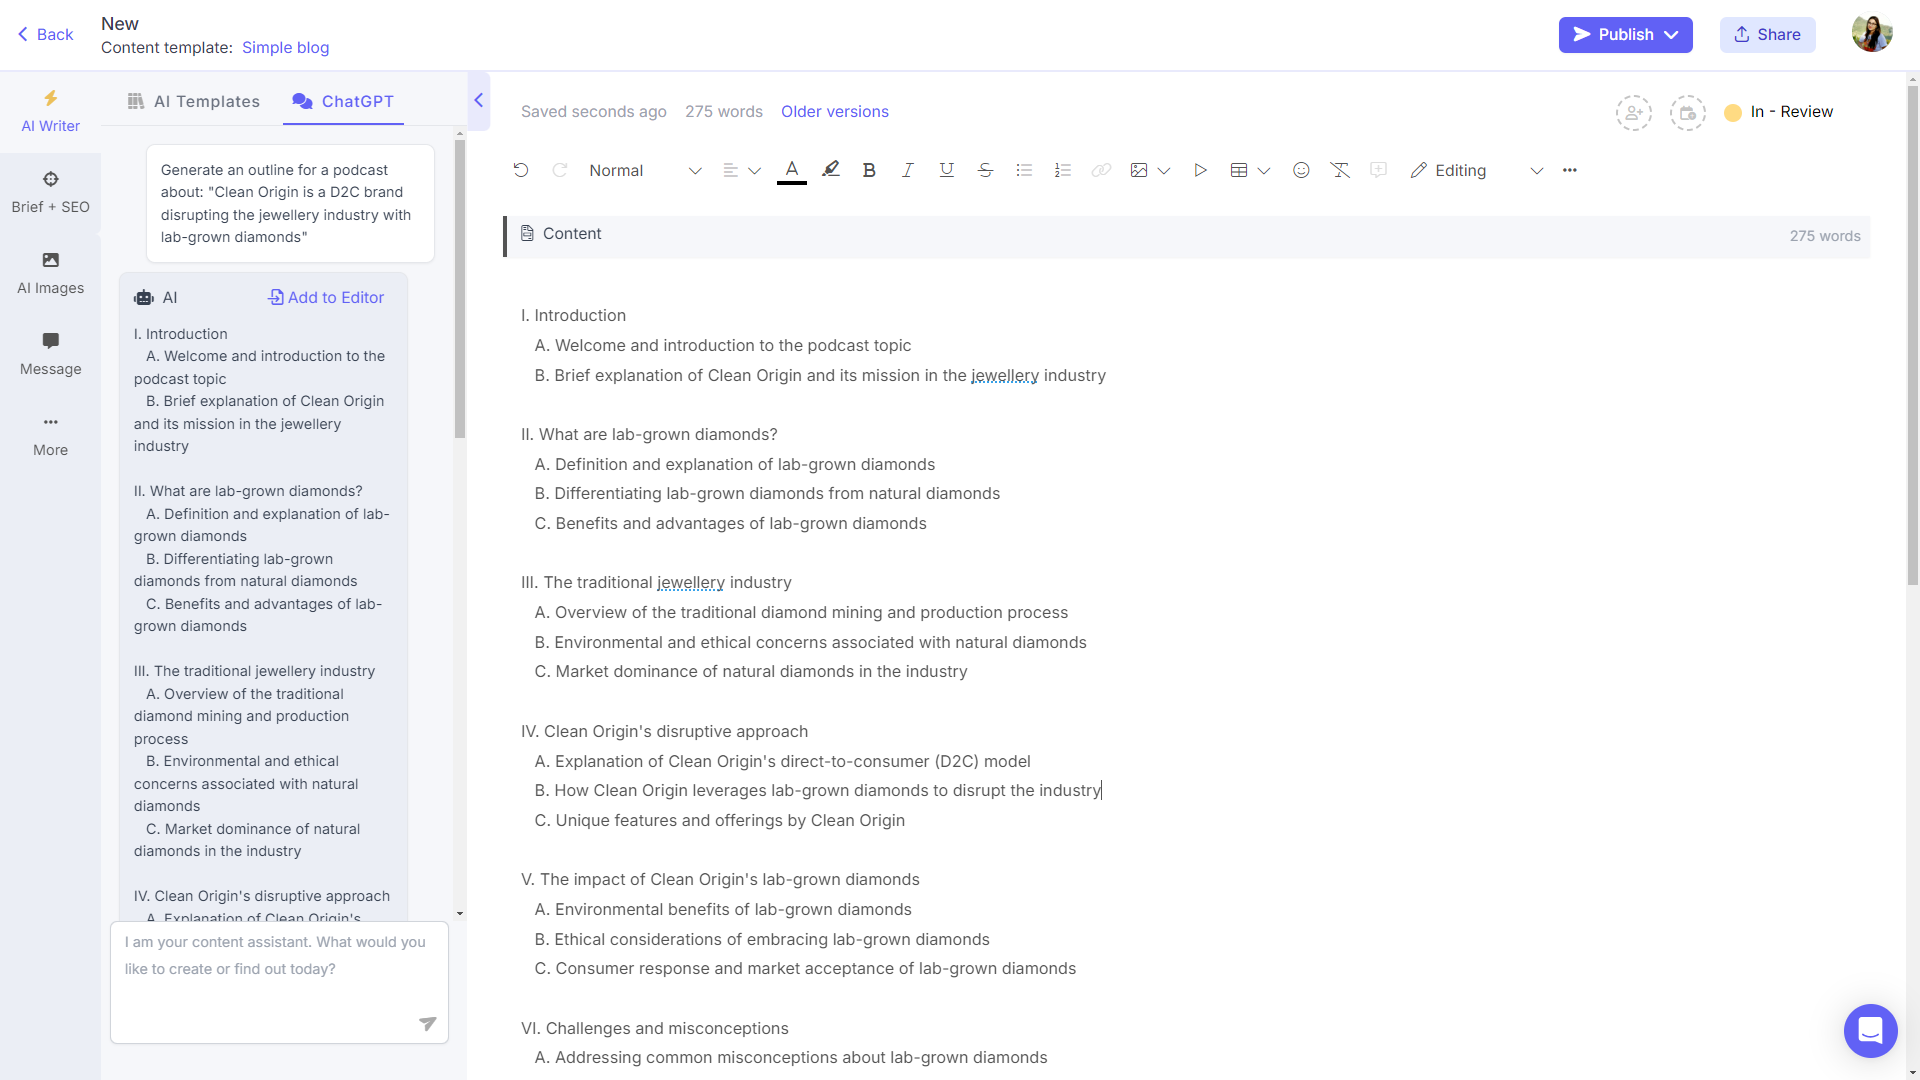
Task: Select the Italic formatting icon
Action: (x=909, y=170)
